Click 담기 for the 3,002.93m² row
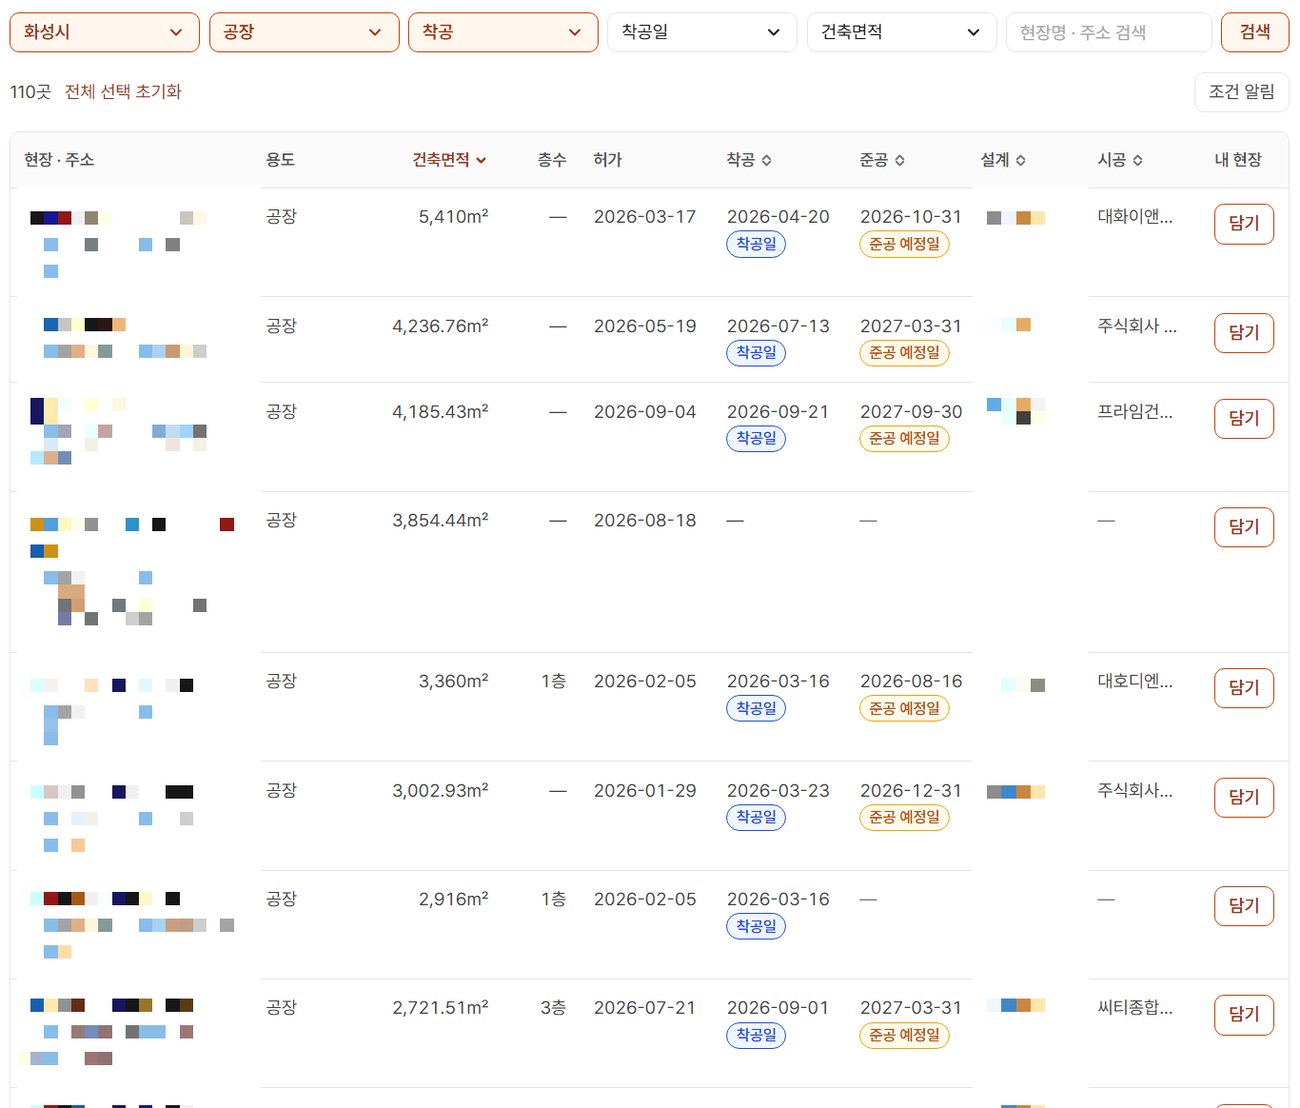 (1244, 797)
